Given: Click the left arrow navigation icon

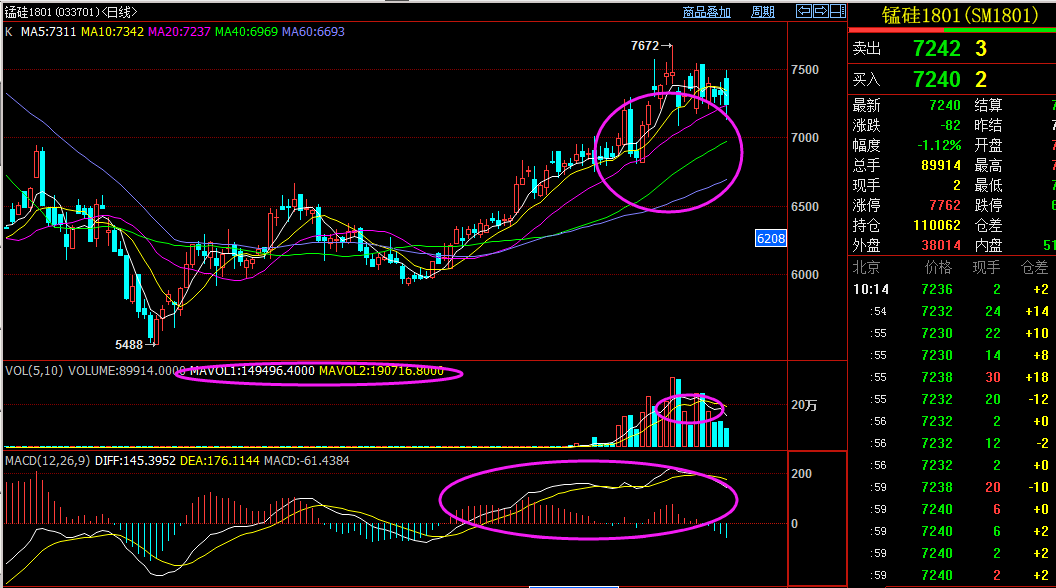Looking at the screenshot, I should click(x=803, y=12).
